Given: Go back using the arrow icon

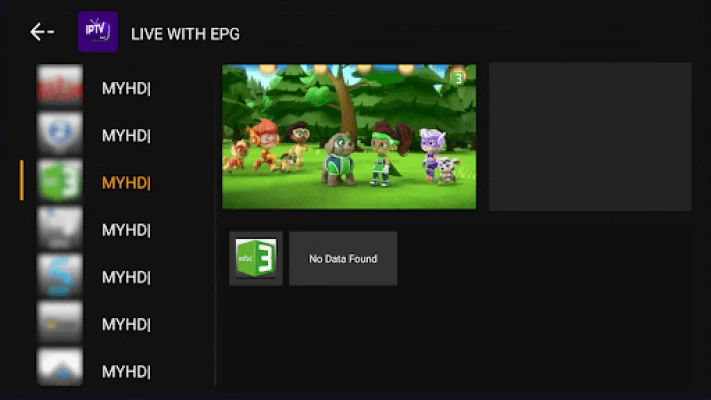Looking at the screenshot, I should (42, 32).
